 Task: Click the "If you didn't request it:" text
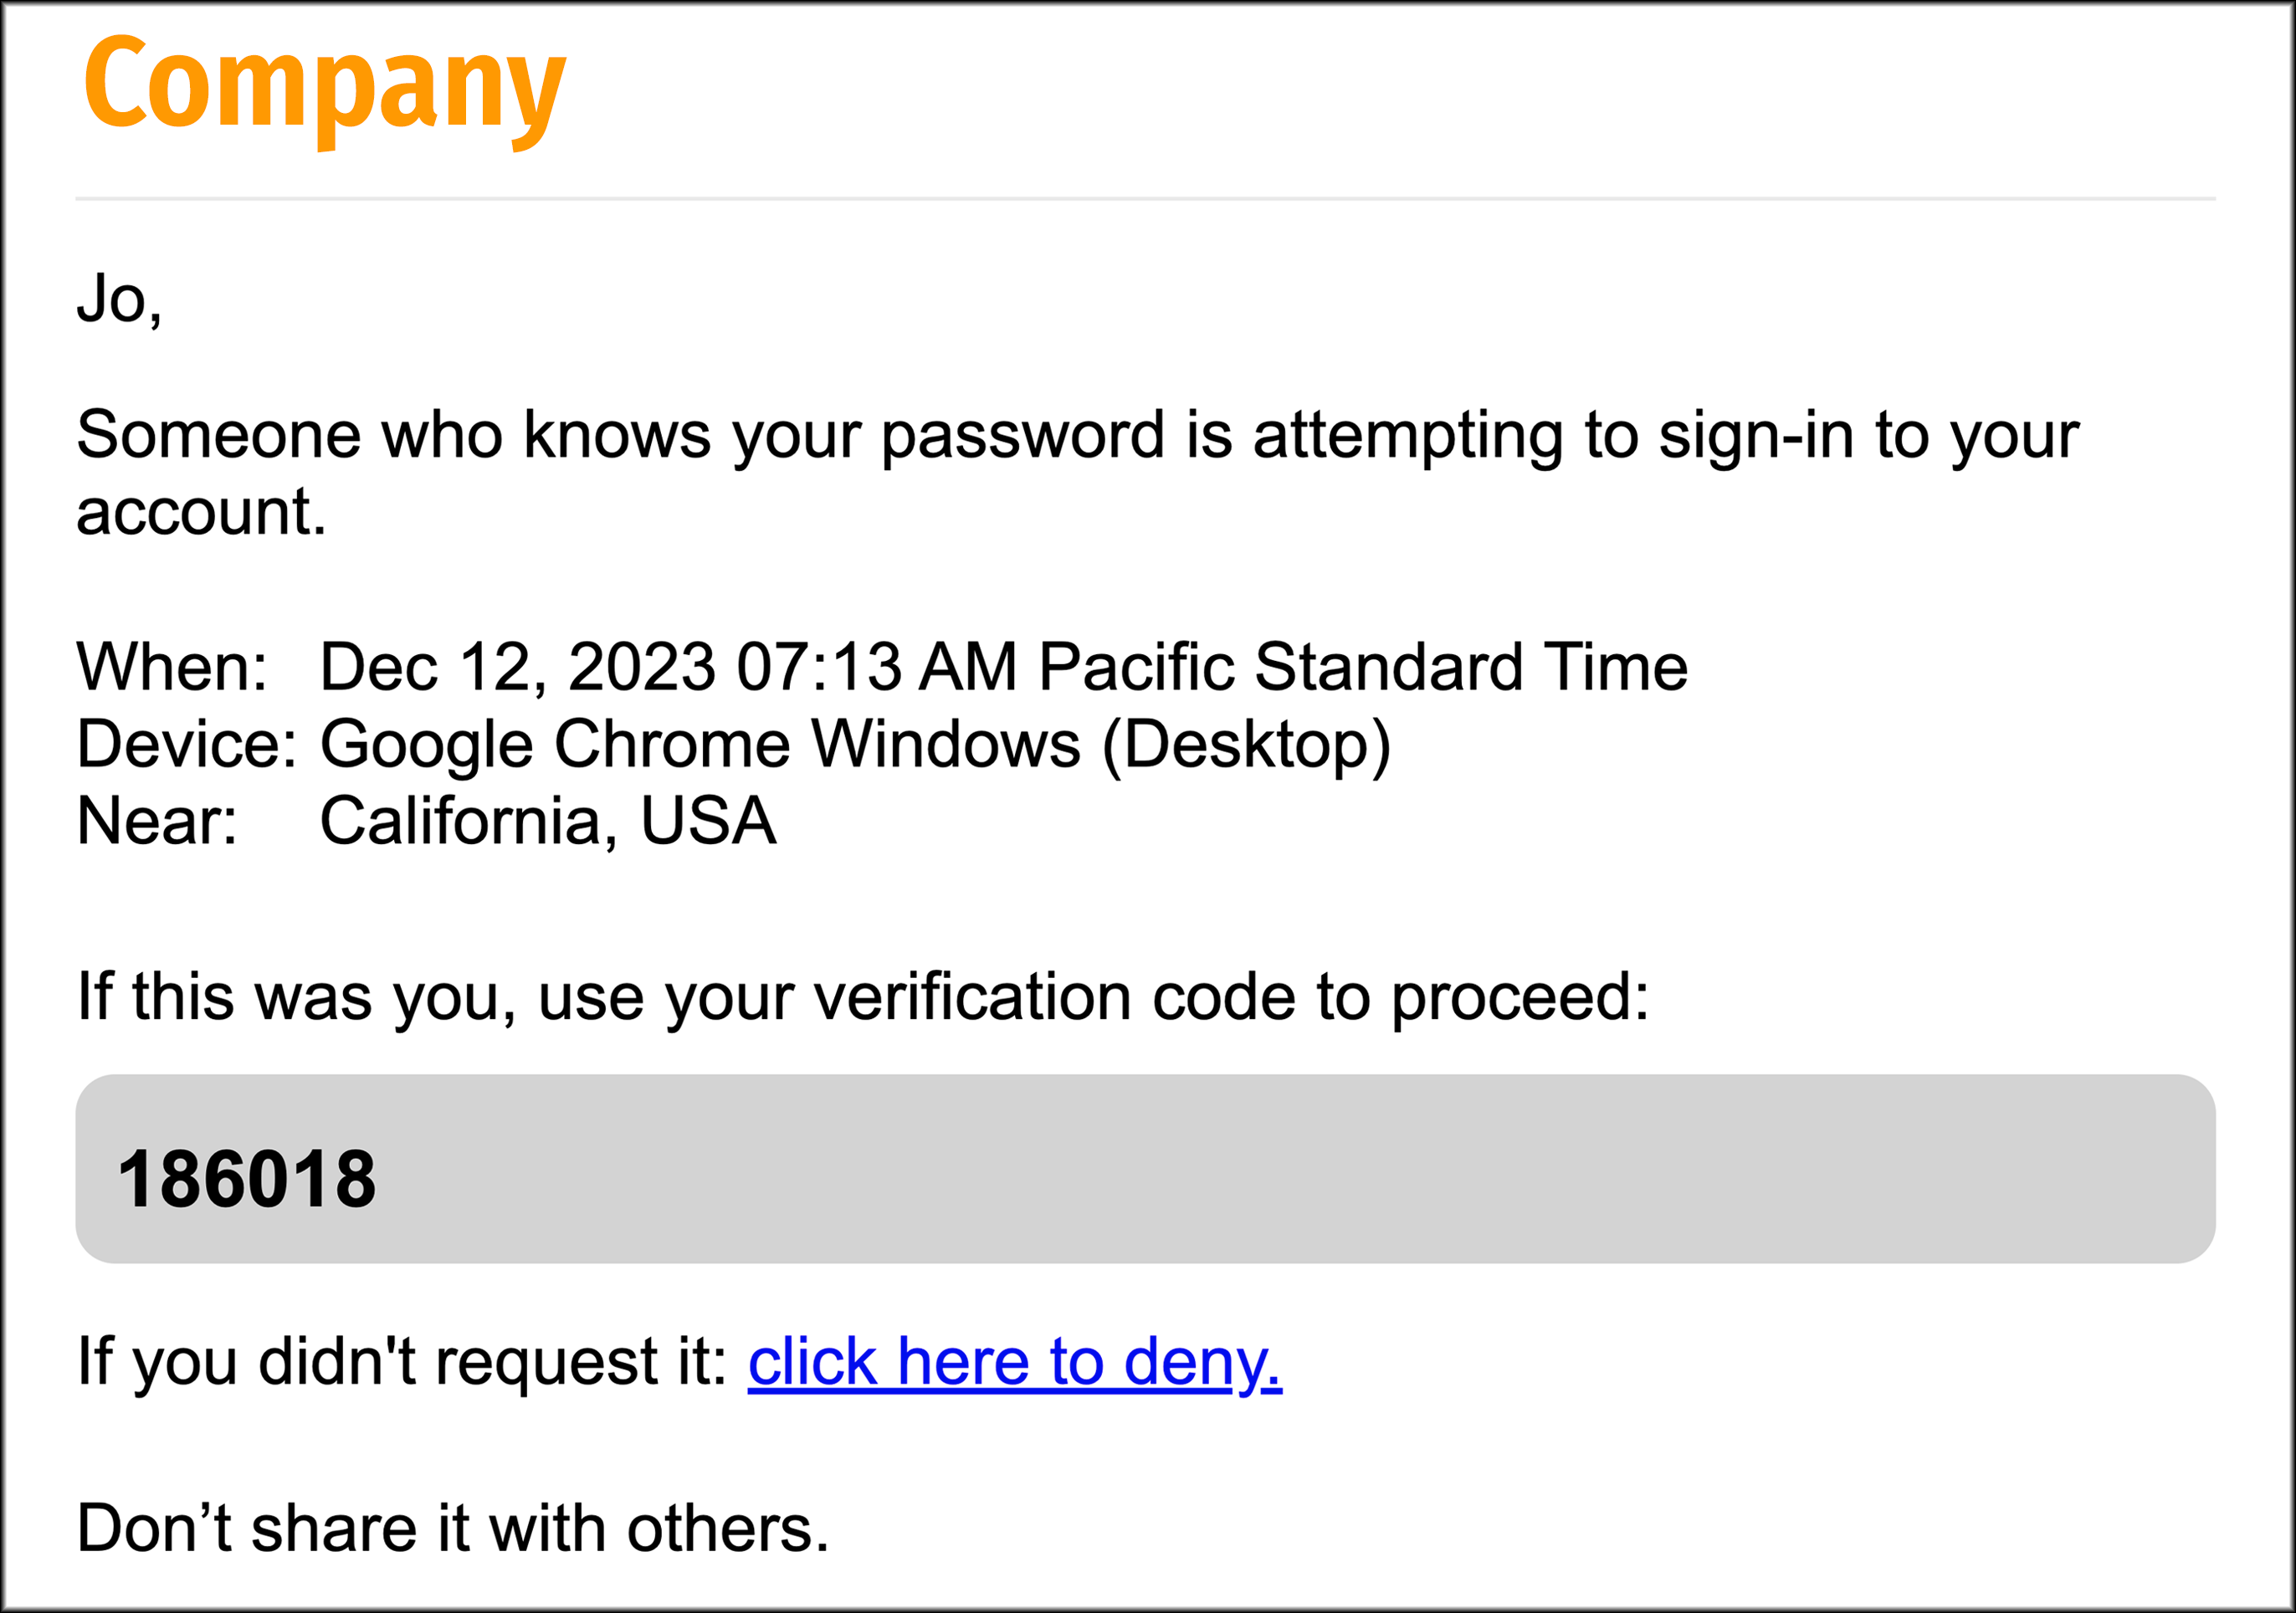[402, 1362]
